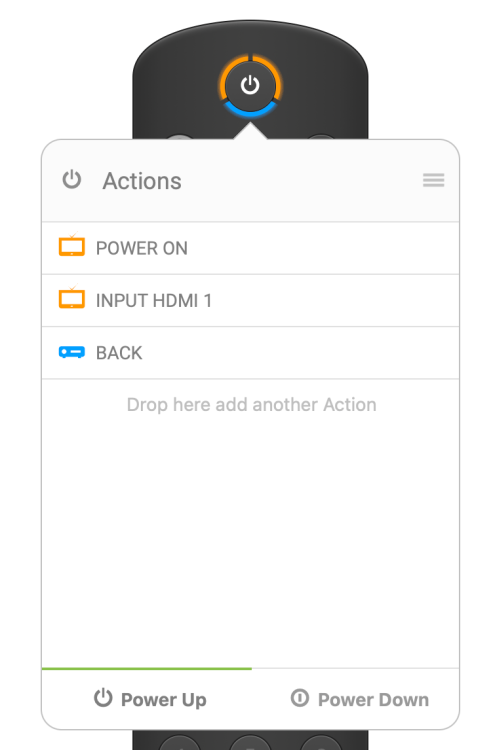493x750 pixels.
Task: Click the orange TV icon beside INPUT HDMI 1
Action: click(x=72, y=298)
